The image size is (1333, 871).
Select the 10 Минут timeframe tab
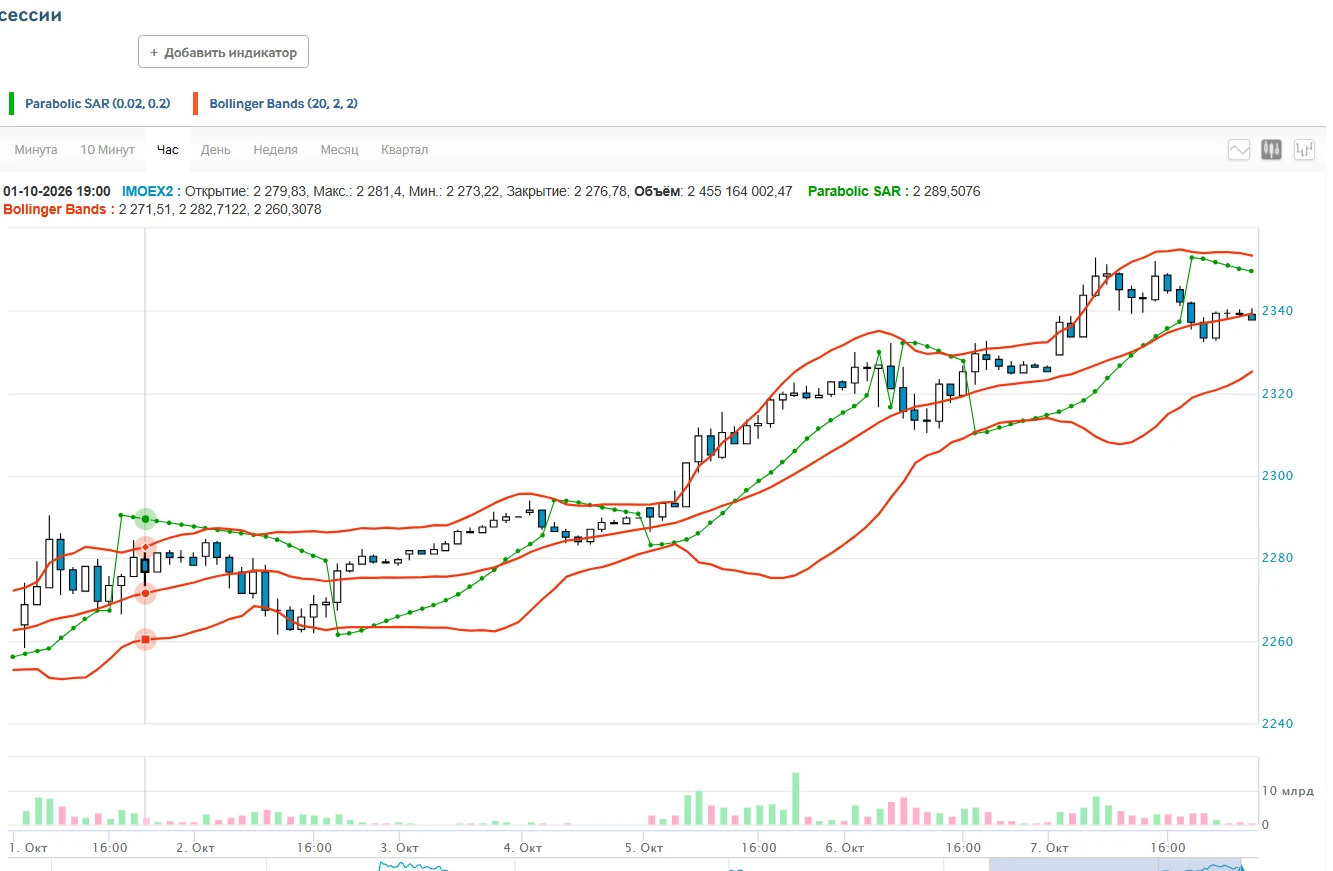pos(107,150)
